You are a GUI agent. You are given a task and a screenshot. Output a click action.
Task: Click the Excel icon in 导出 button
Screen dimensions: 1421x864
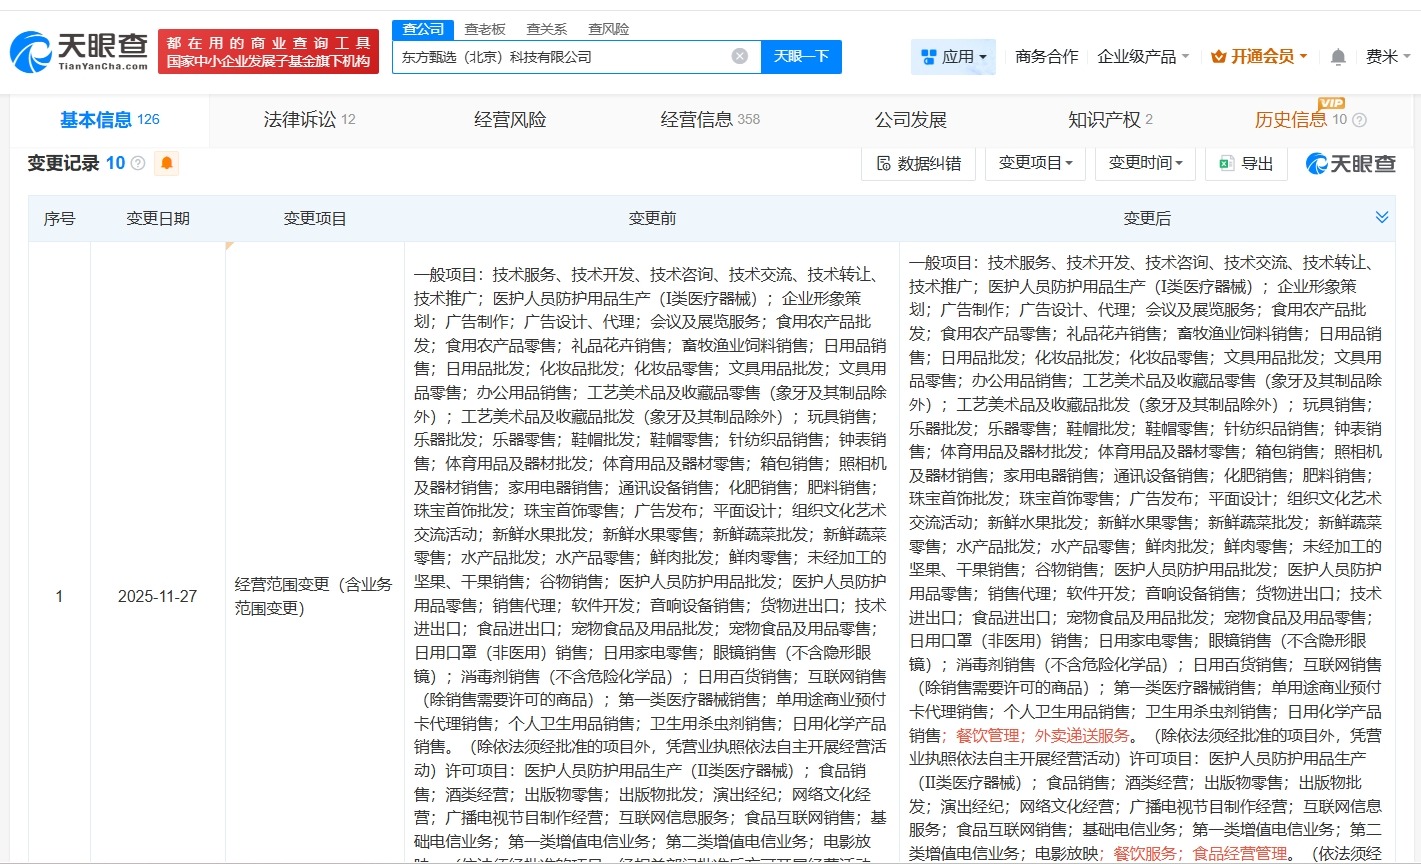point(1226,163)
